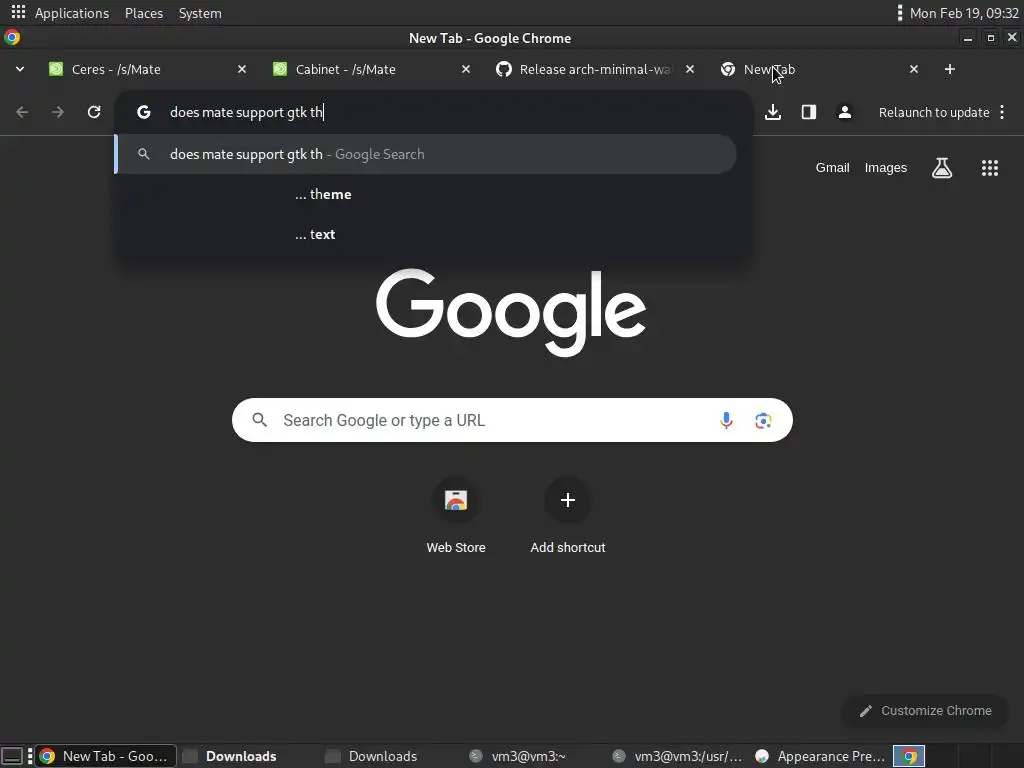The width and height of the screenshot is (1024, 768).
Task: Click Relaunch to update
Action: 934,112
